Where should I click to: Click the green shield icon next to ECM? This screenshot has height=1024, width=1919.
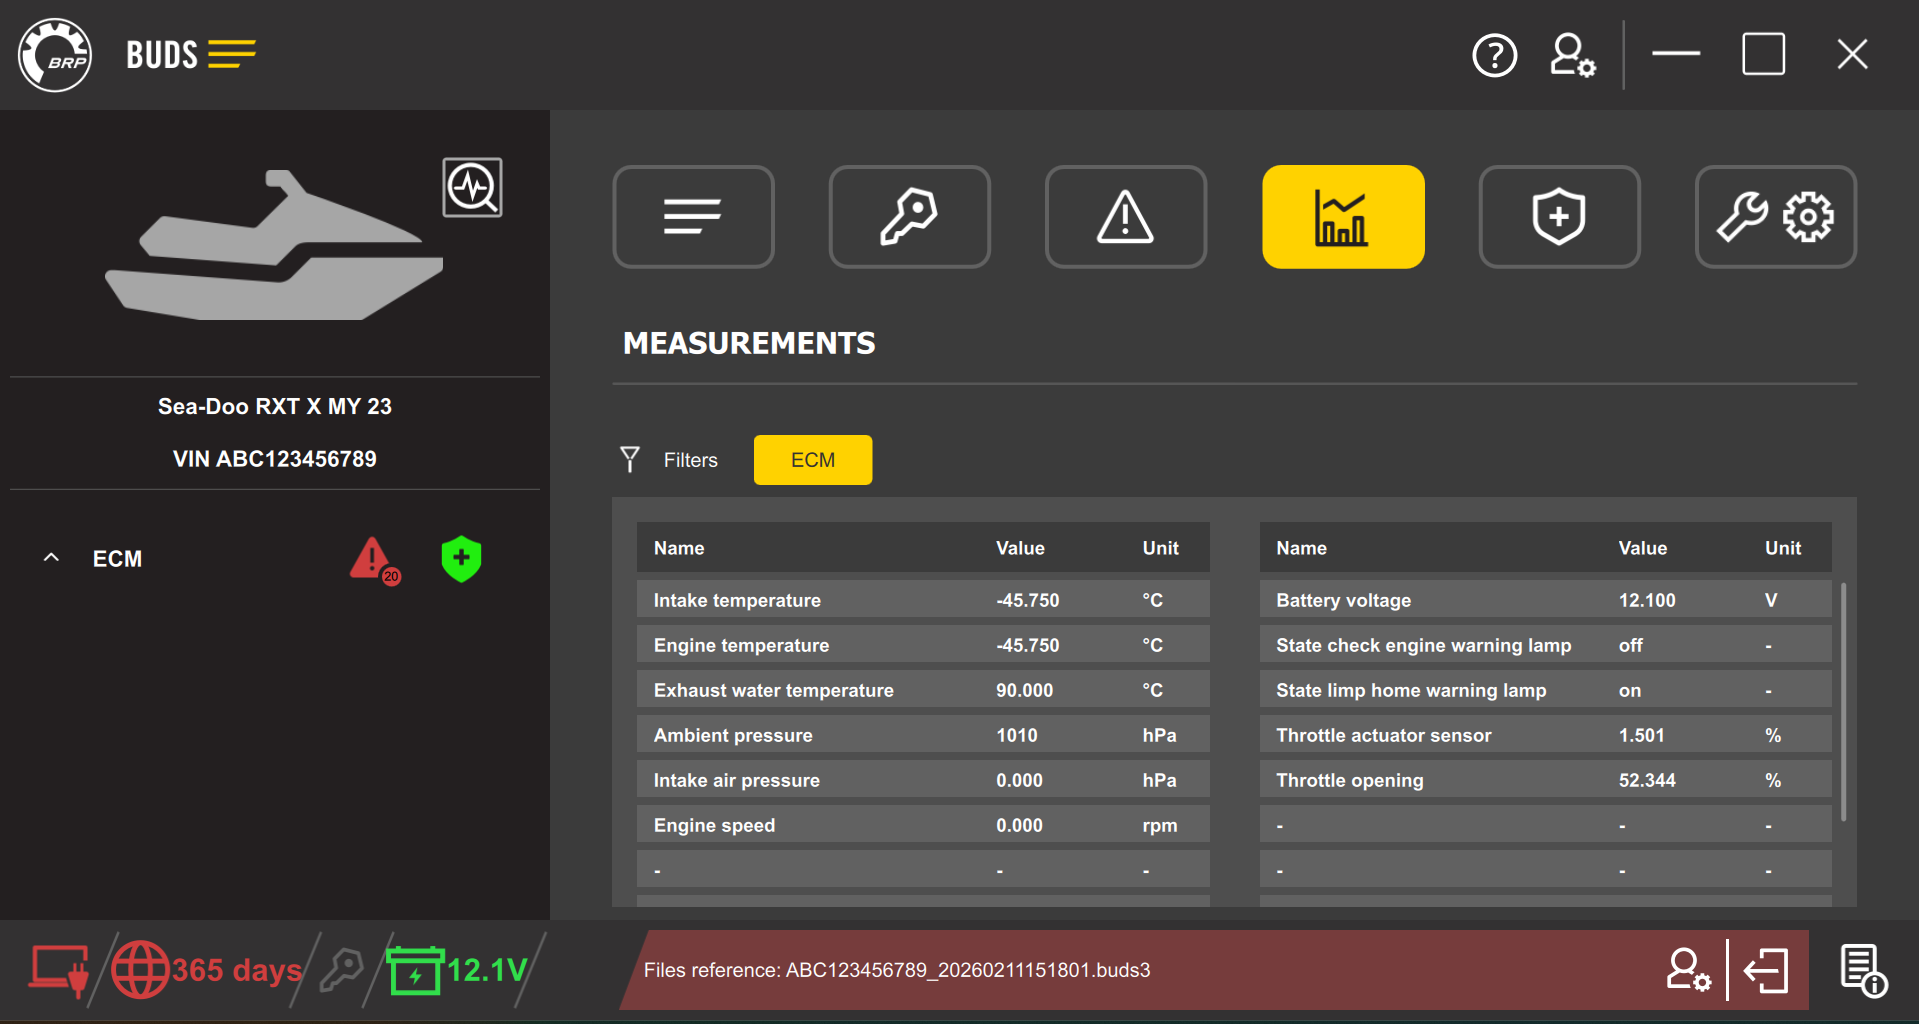460,559
